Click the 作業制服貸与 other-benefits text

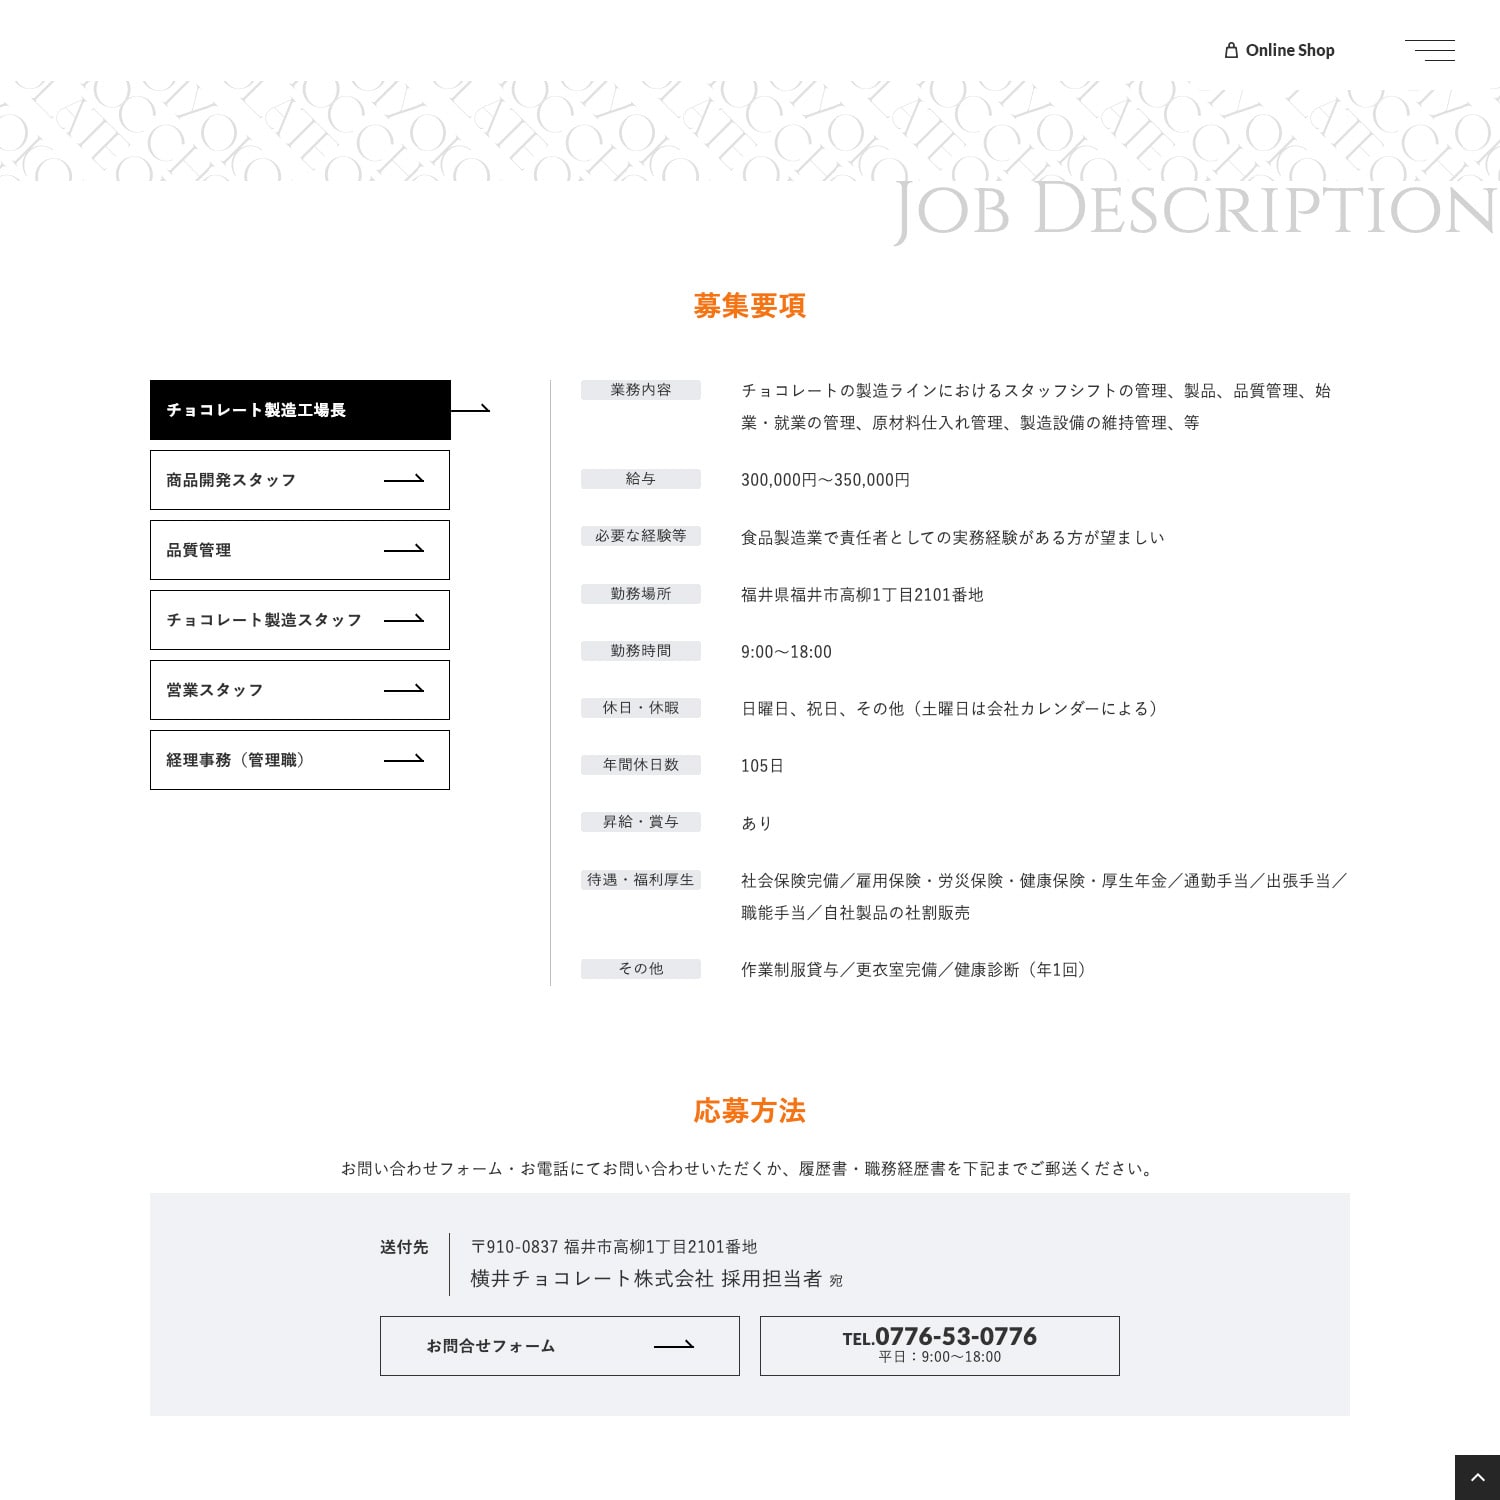pos(915,970)
